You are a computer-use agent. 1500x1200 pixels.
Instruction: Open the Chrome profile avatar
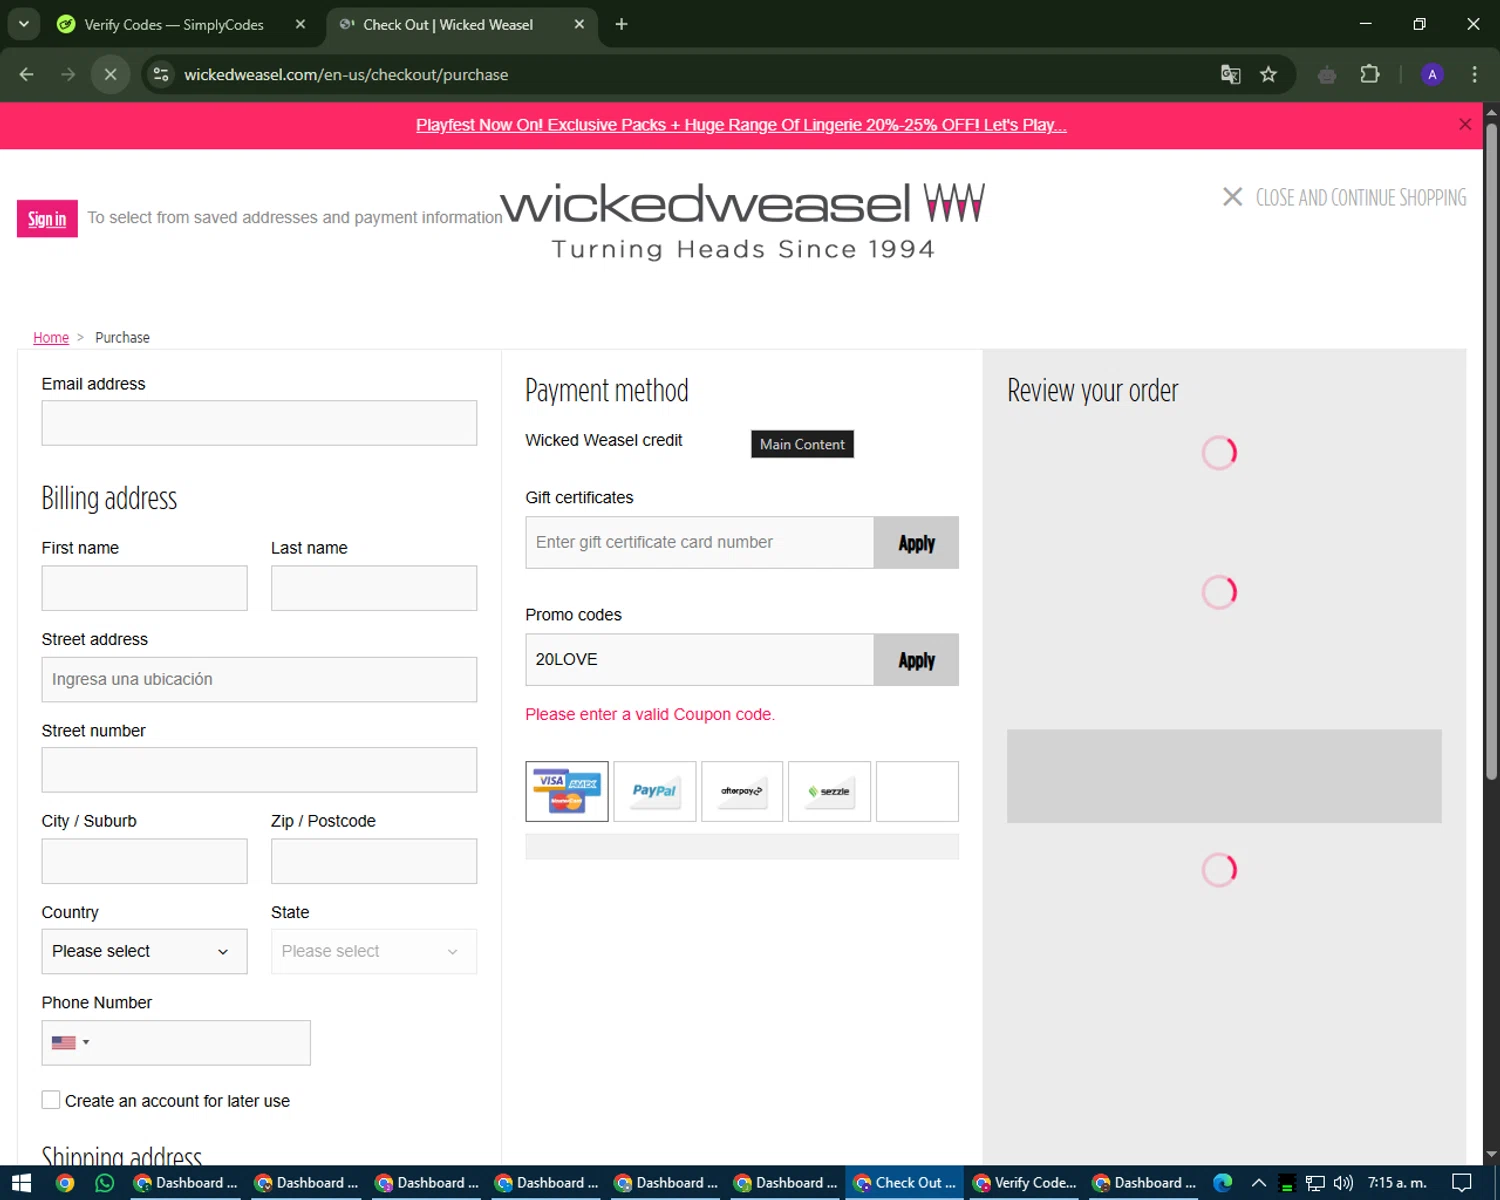pyautogui.click(x=1432, y=74)
